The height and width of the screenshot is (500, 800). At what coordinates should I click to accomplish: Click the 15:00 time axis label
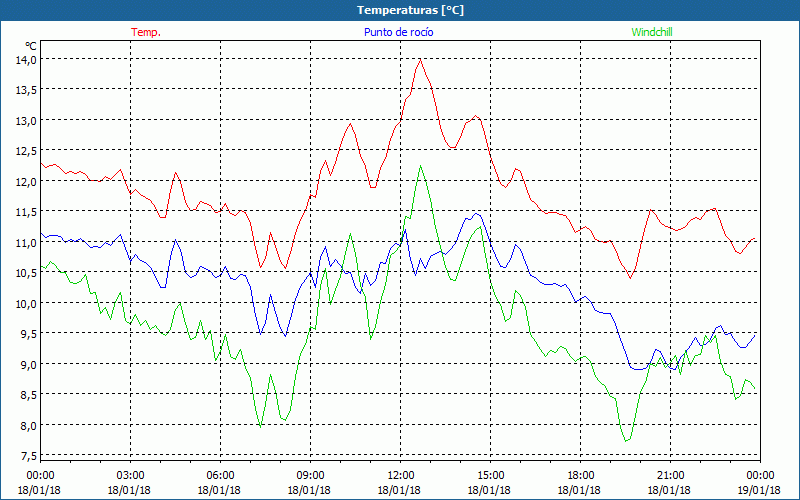coord(490,476)
